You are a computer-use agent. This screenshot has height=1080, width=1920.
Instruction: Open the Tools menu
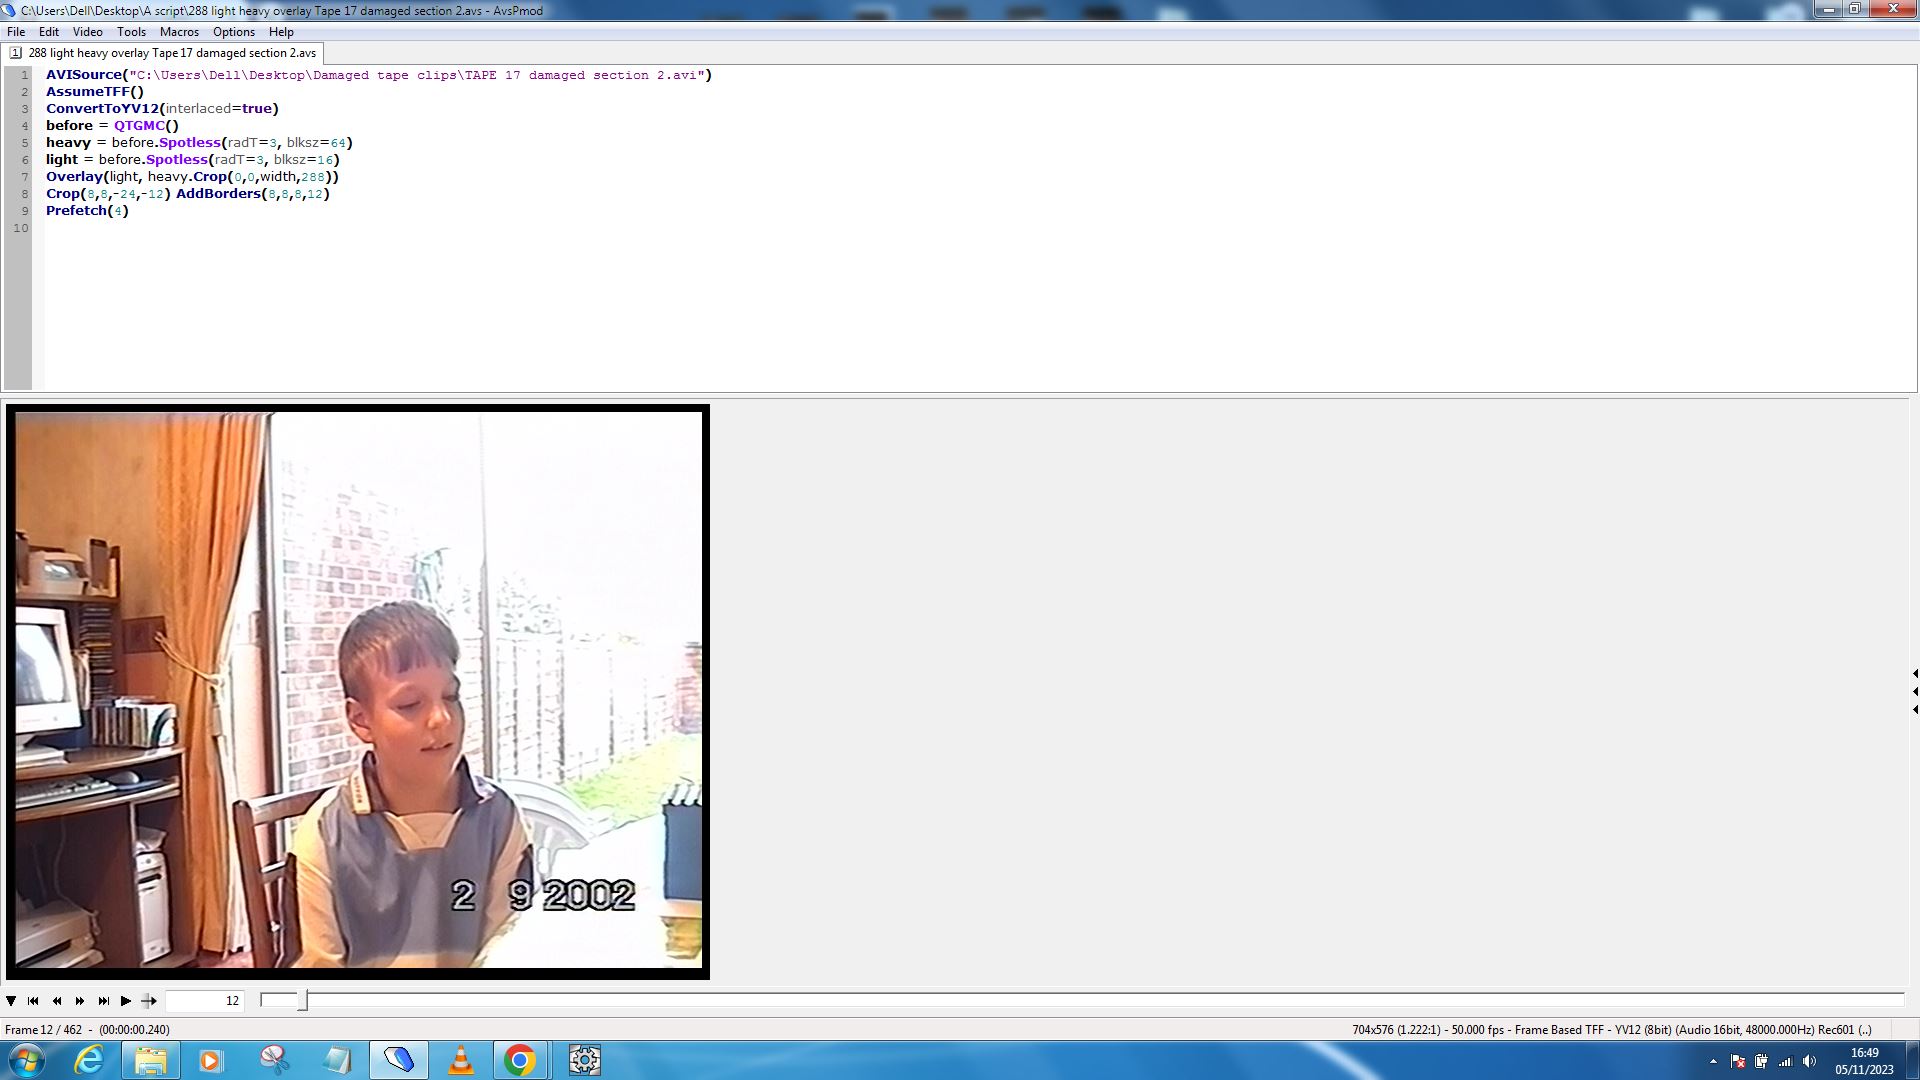[131, 32]
